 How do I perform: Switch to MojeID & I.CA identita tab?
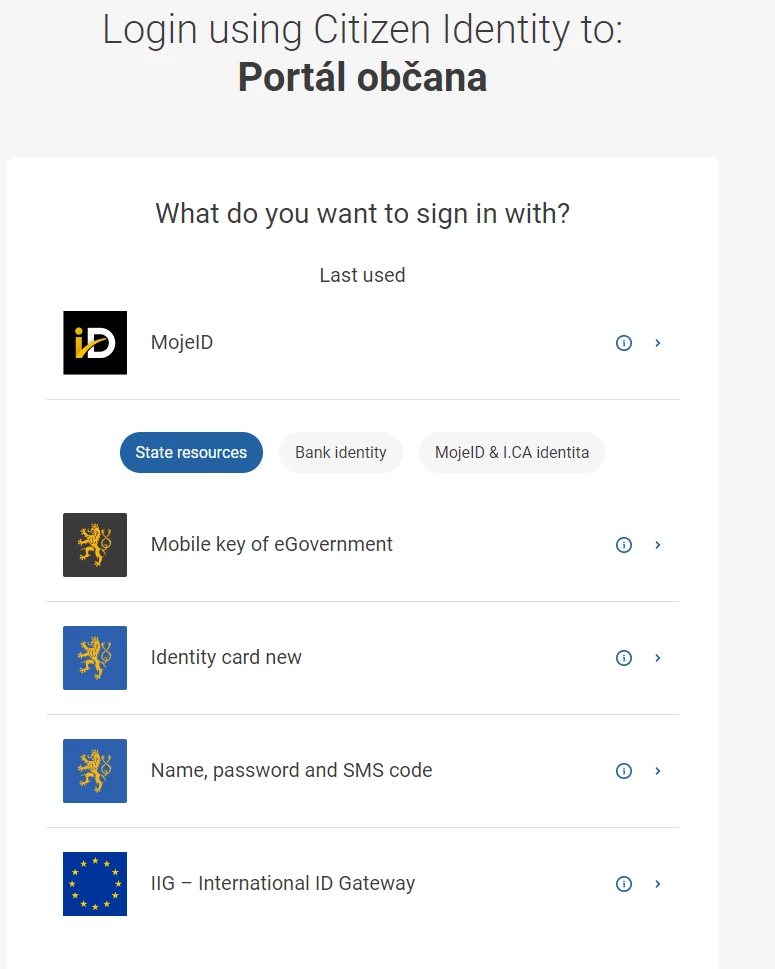pyautogui.click(x=512, y=452)
